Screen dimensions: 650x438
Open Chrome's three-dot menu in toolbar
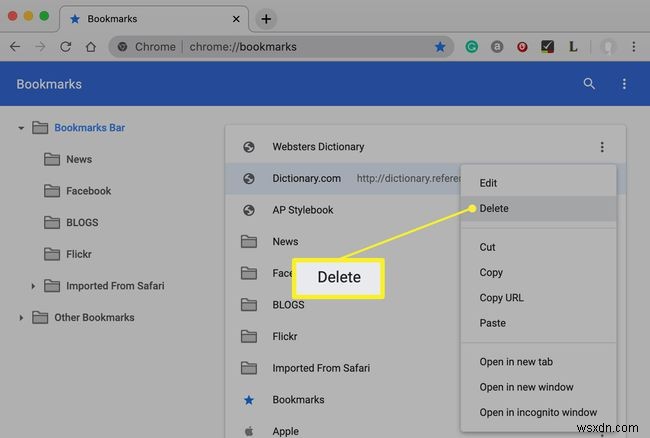tap(633, 46)
